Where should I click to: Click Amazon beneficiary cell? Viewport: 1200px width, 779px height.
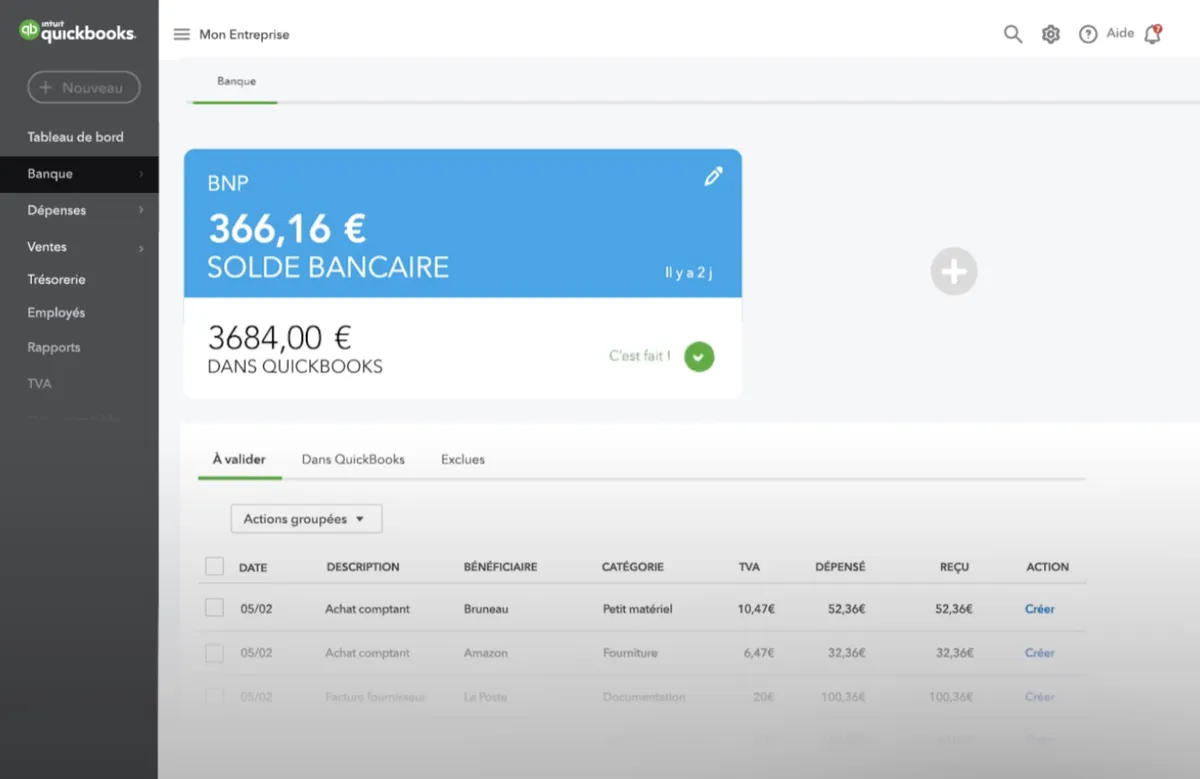[486, 653]
